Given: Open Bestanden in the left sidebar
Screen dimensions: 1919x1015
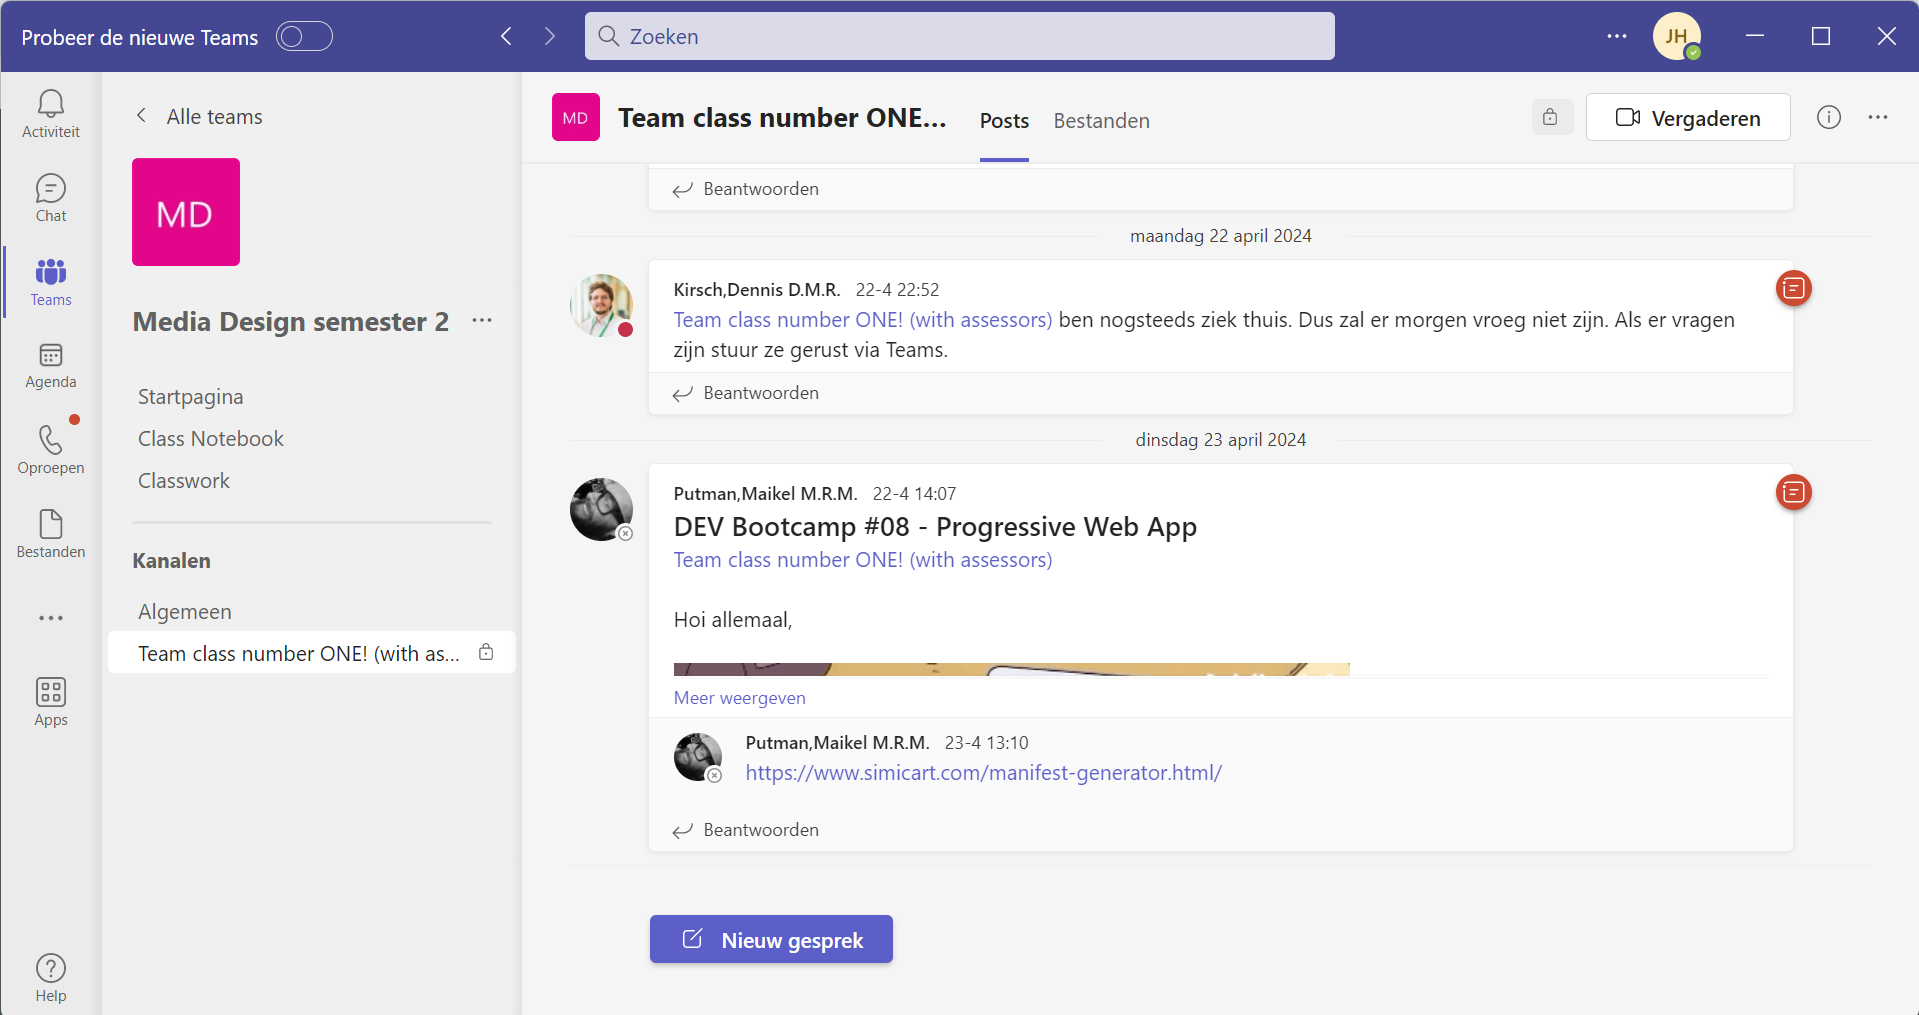Looking at the screenshot, I should 51,533.
